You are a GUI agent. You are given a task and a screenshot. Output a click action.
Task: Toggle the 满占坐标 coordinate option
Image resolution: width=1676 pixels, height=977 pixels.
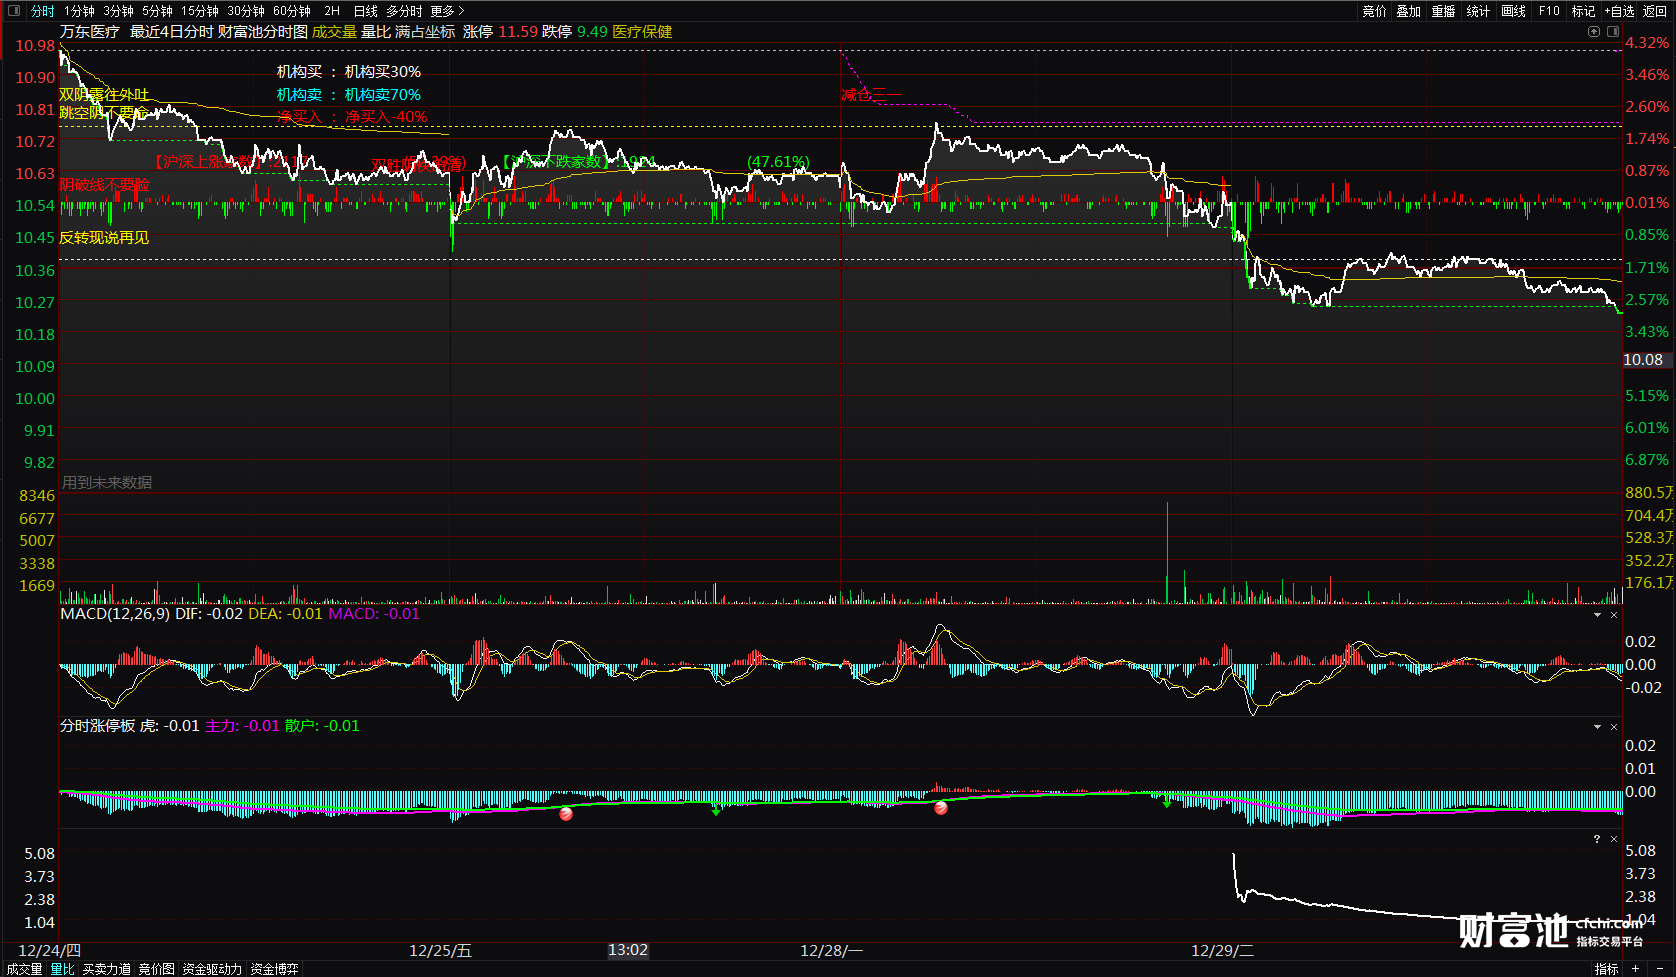click(x=425, y=32)
